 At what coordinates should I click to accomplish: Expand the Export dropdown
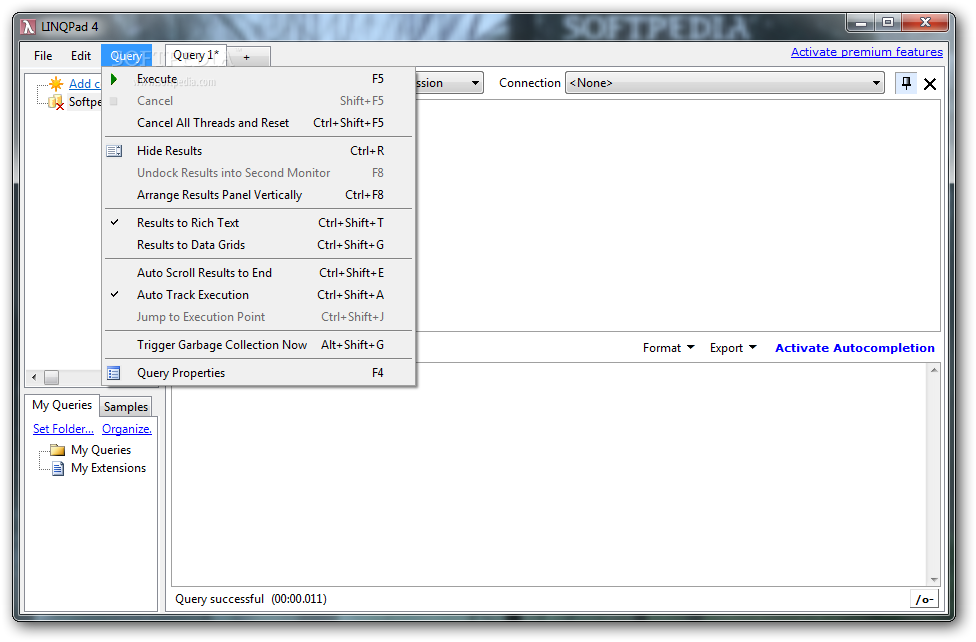pos(733,348)
